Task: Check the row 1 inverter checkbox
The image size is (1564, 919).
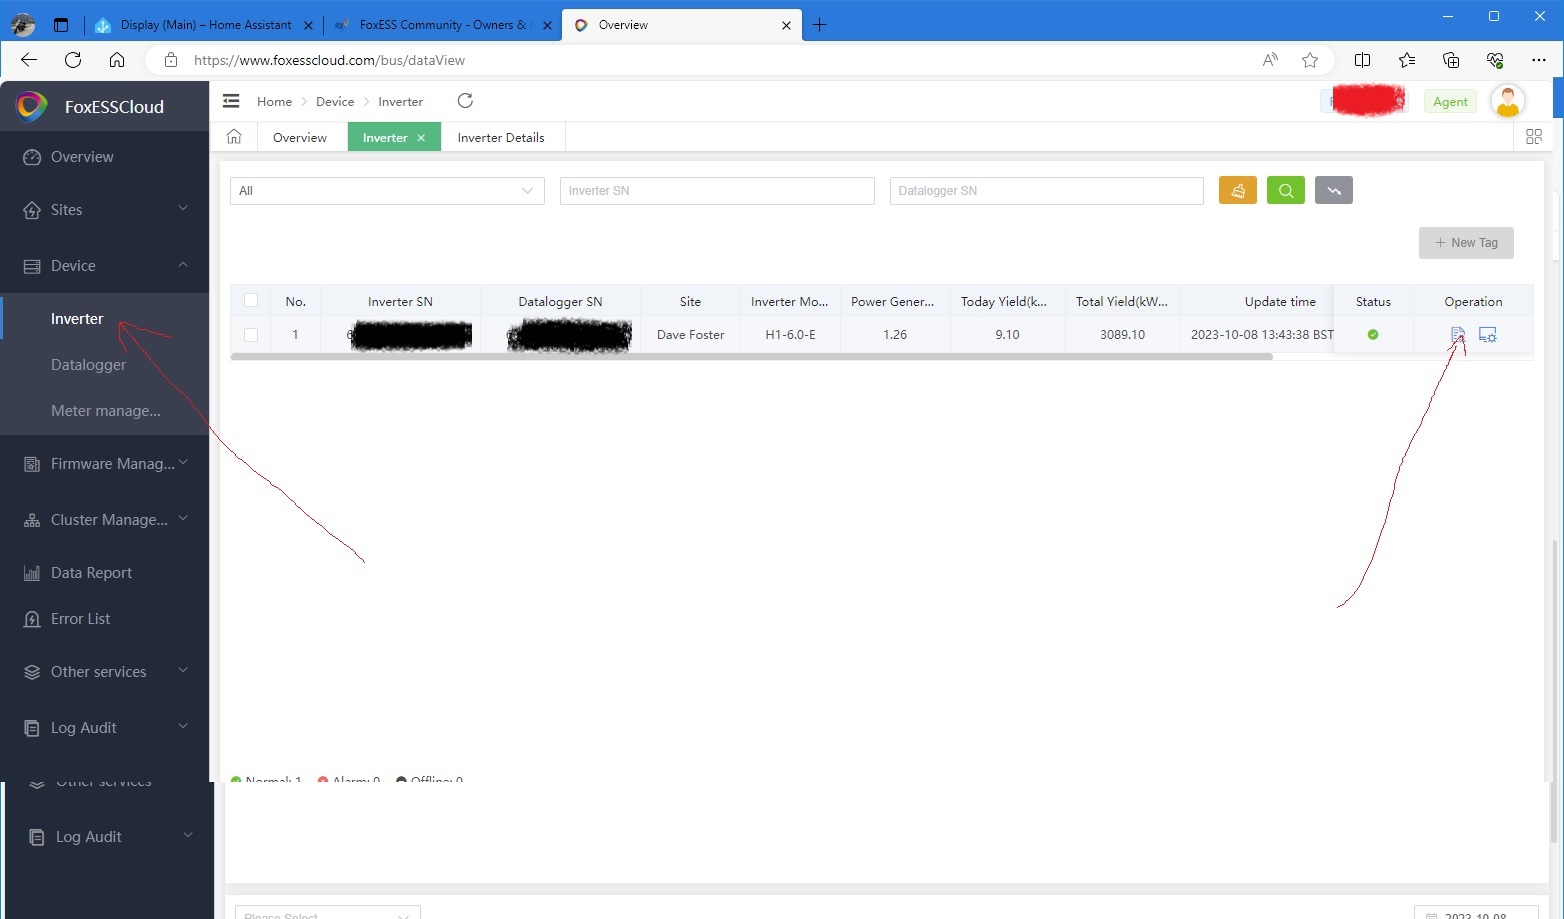Action: [x=251, y=335]
